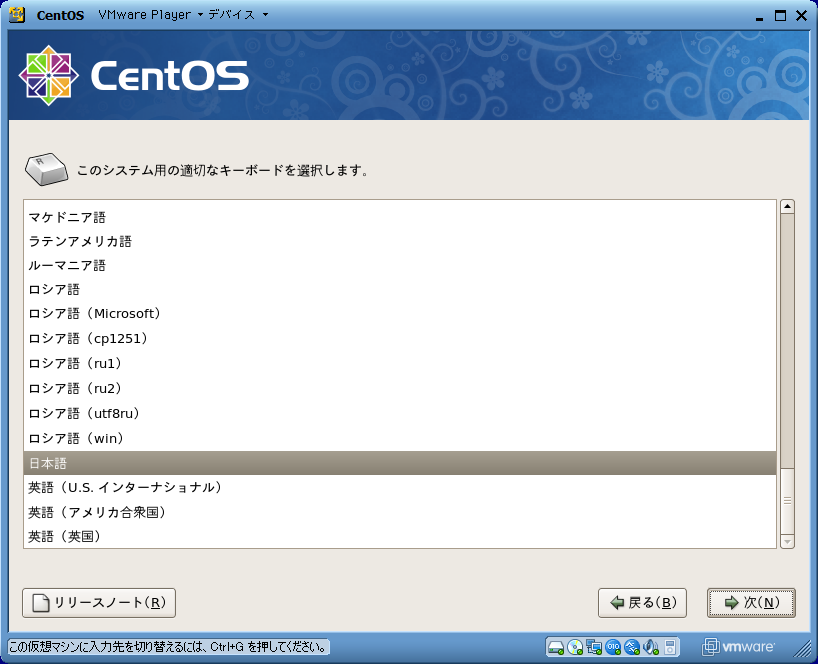The width and height of the screenshot is (818, 664).
Task: Click the keyboard icon beside the instruction text
Action: [x=47, y=169]
